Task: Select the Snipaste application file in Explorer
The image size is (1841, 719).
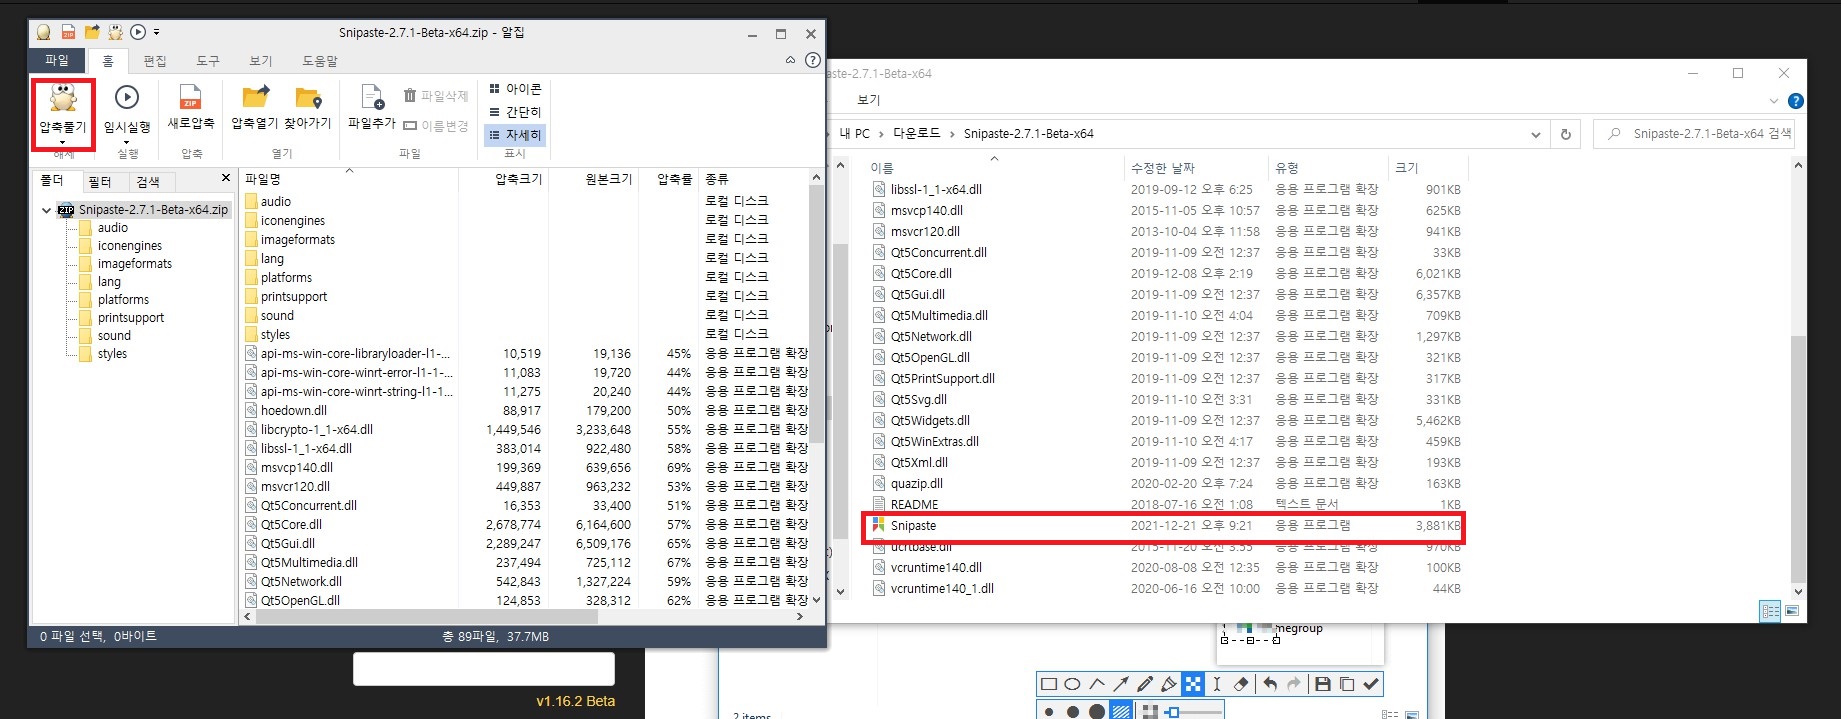Action: click(1164, 526)
